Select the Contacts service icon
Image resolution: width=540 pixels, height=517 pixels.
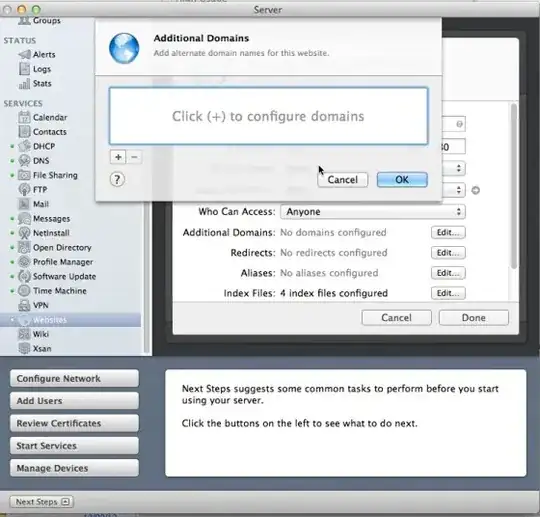click(24, 132)
